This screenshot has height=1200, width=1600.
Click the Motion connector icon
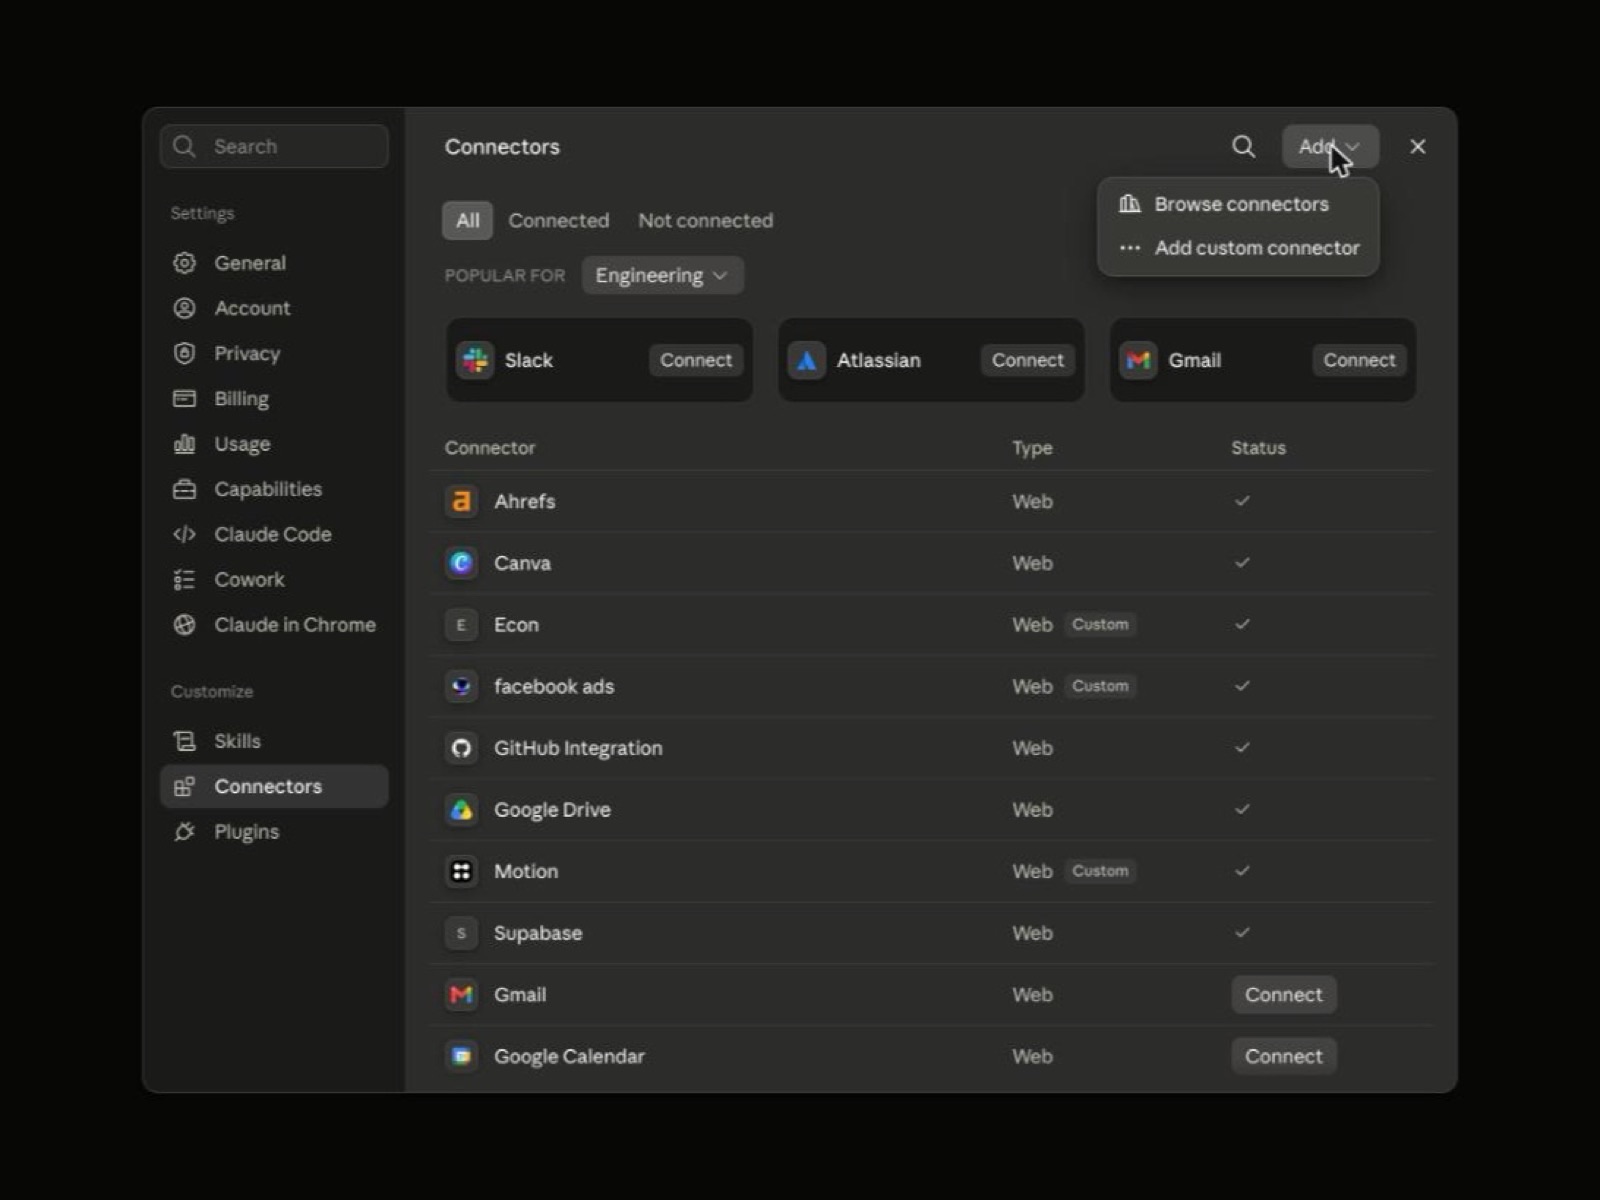click(461, 871)
